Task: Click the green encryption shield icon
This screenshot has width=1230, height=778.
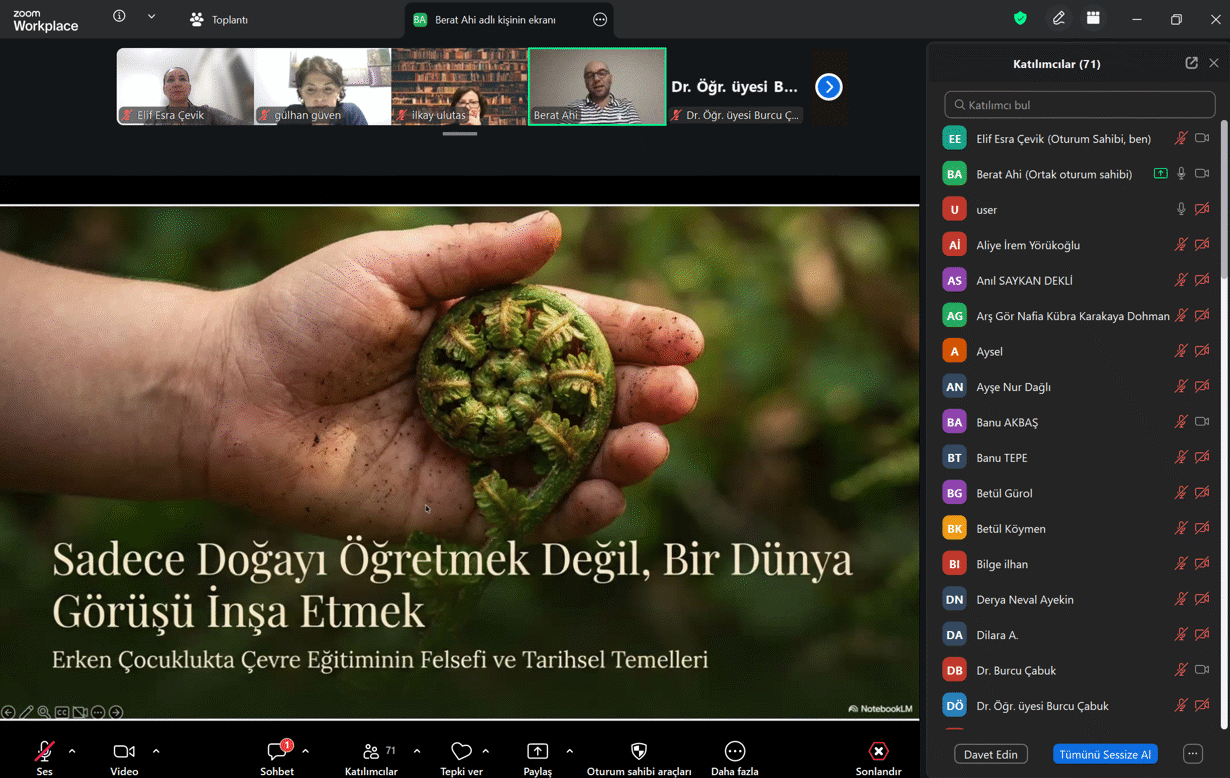Action: (1020, 18)
